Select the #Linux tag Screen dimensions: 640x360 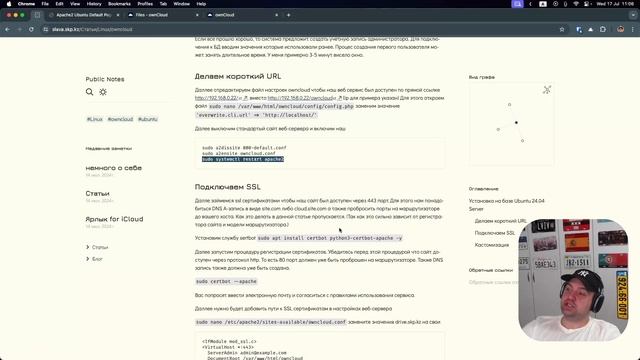pos(95,119)
